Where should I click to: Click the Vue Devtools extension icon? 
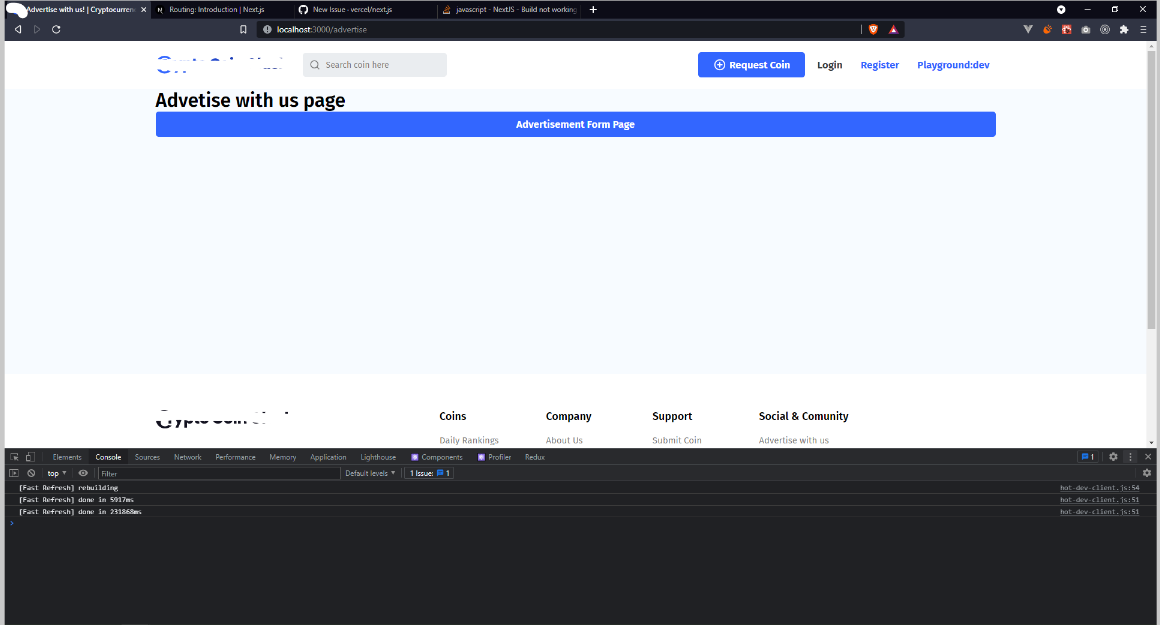coord(1028,29)
